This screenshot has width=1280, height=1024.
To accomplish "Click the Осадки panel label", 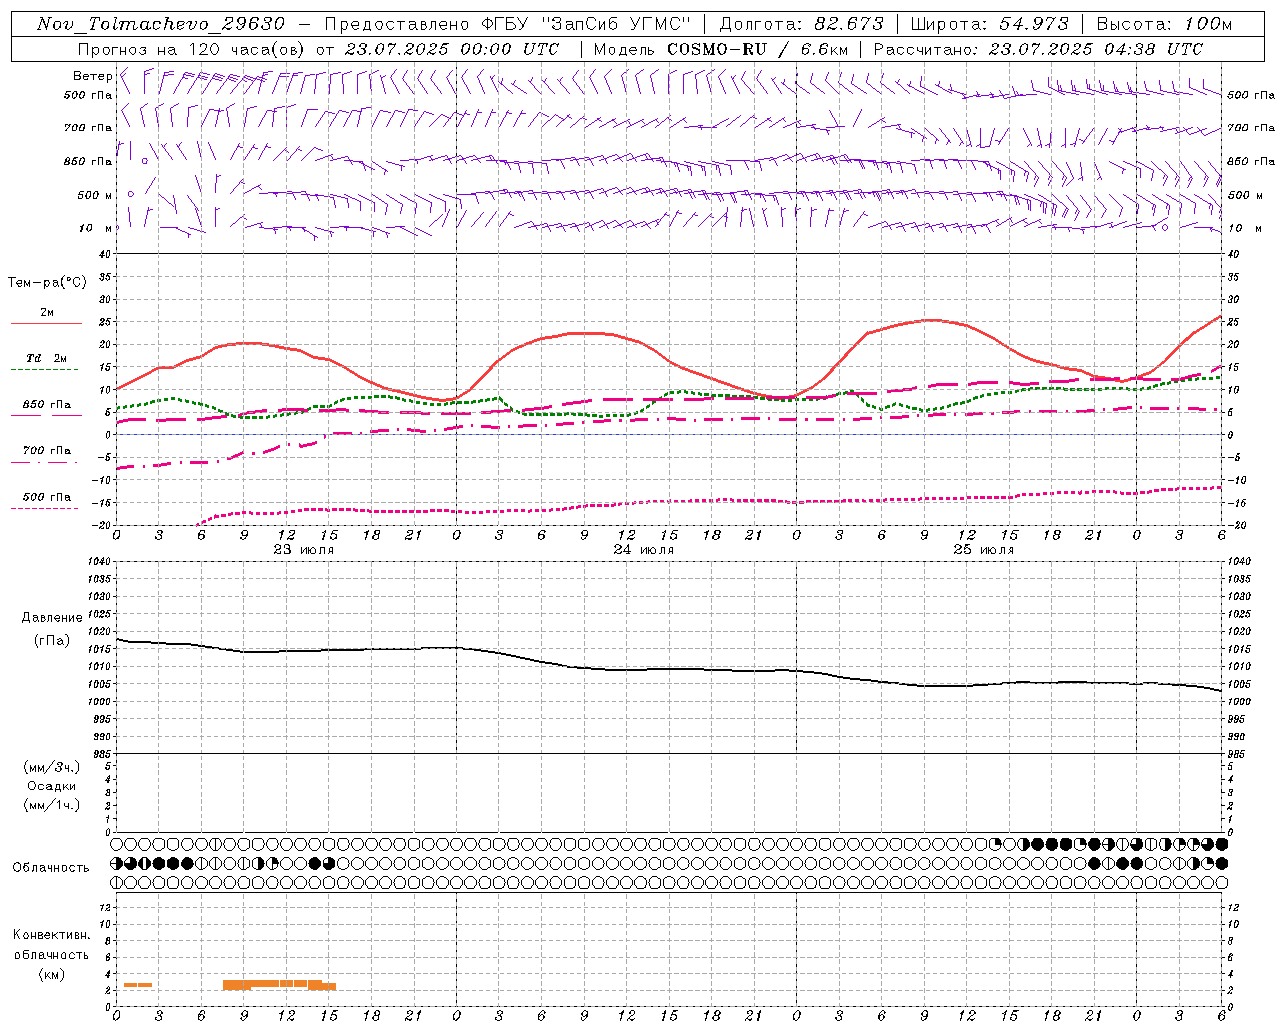I will [52, 786].
